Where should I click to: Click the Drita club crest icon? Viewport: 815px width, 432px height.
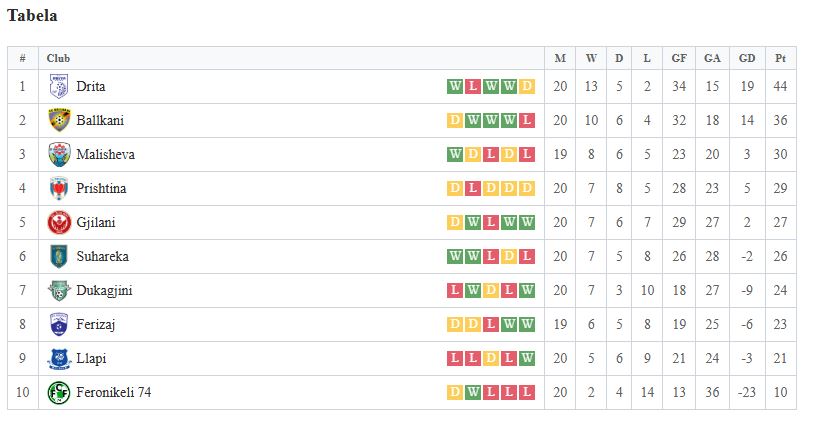pyautogui.click(x=59, y=87)
